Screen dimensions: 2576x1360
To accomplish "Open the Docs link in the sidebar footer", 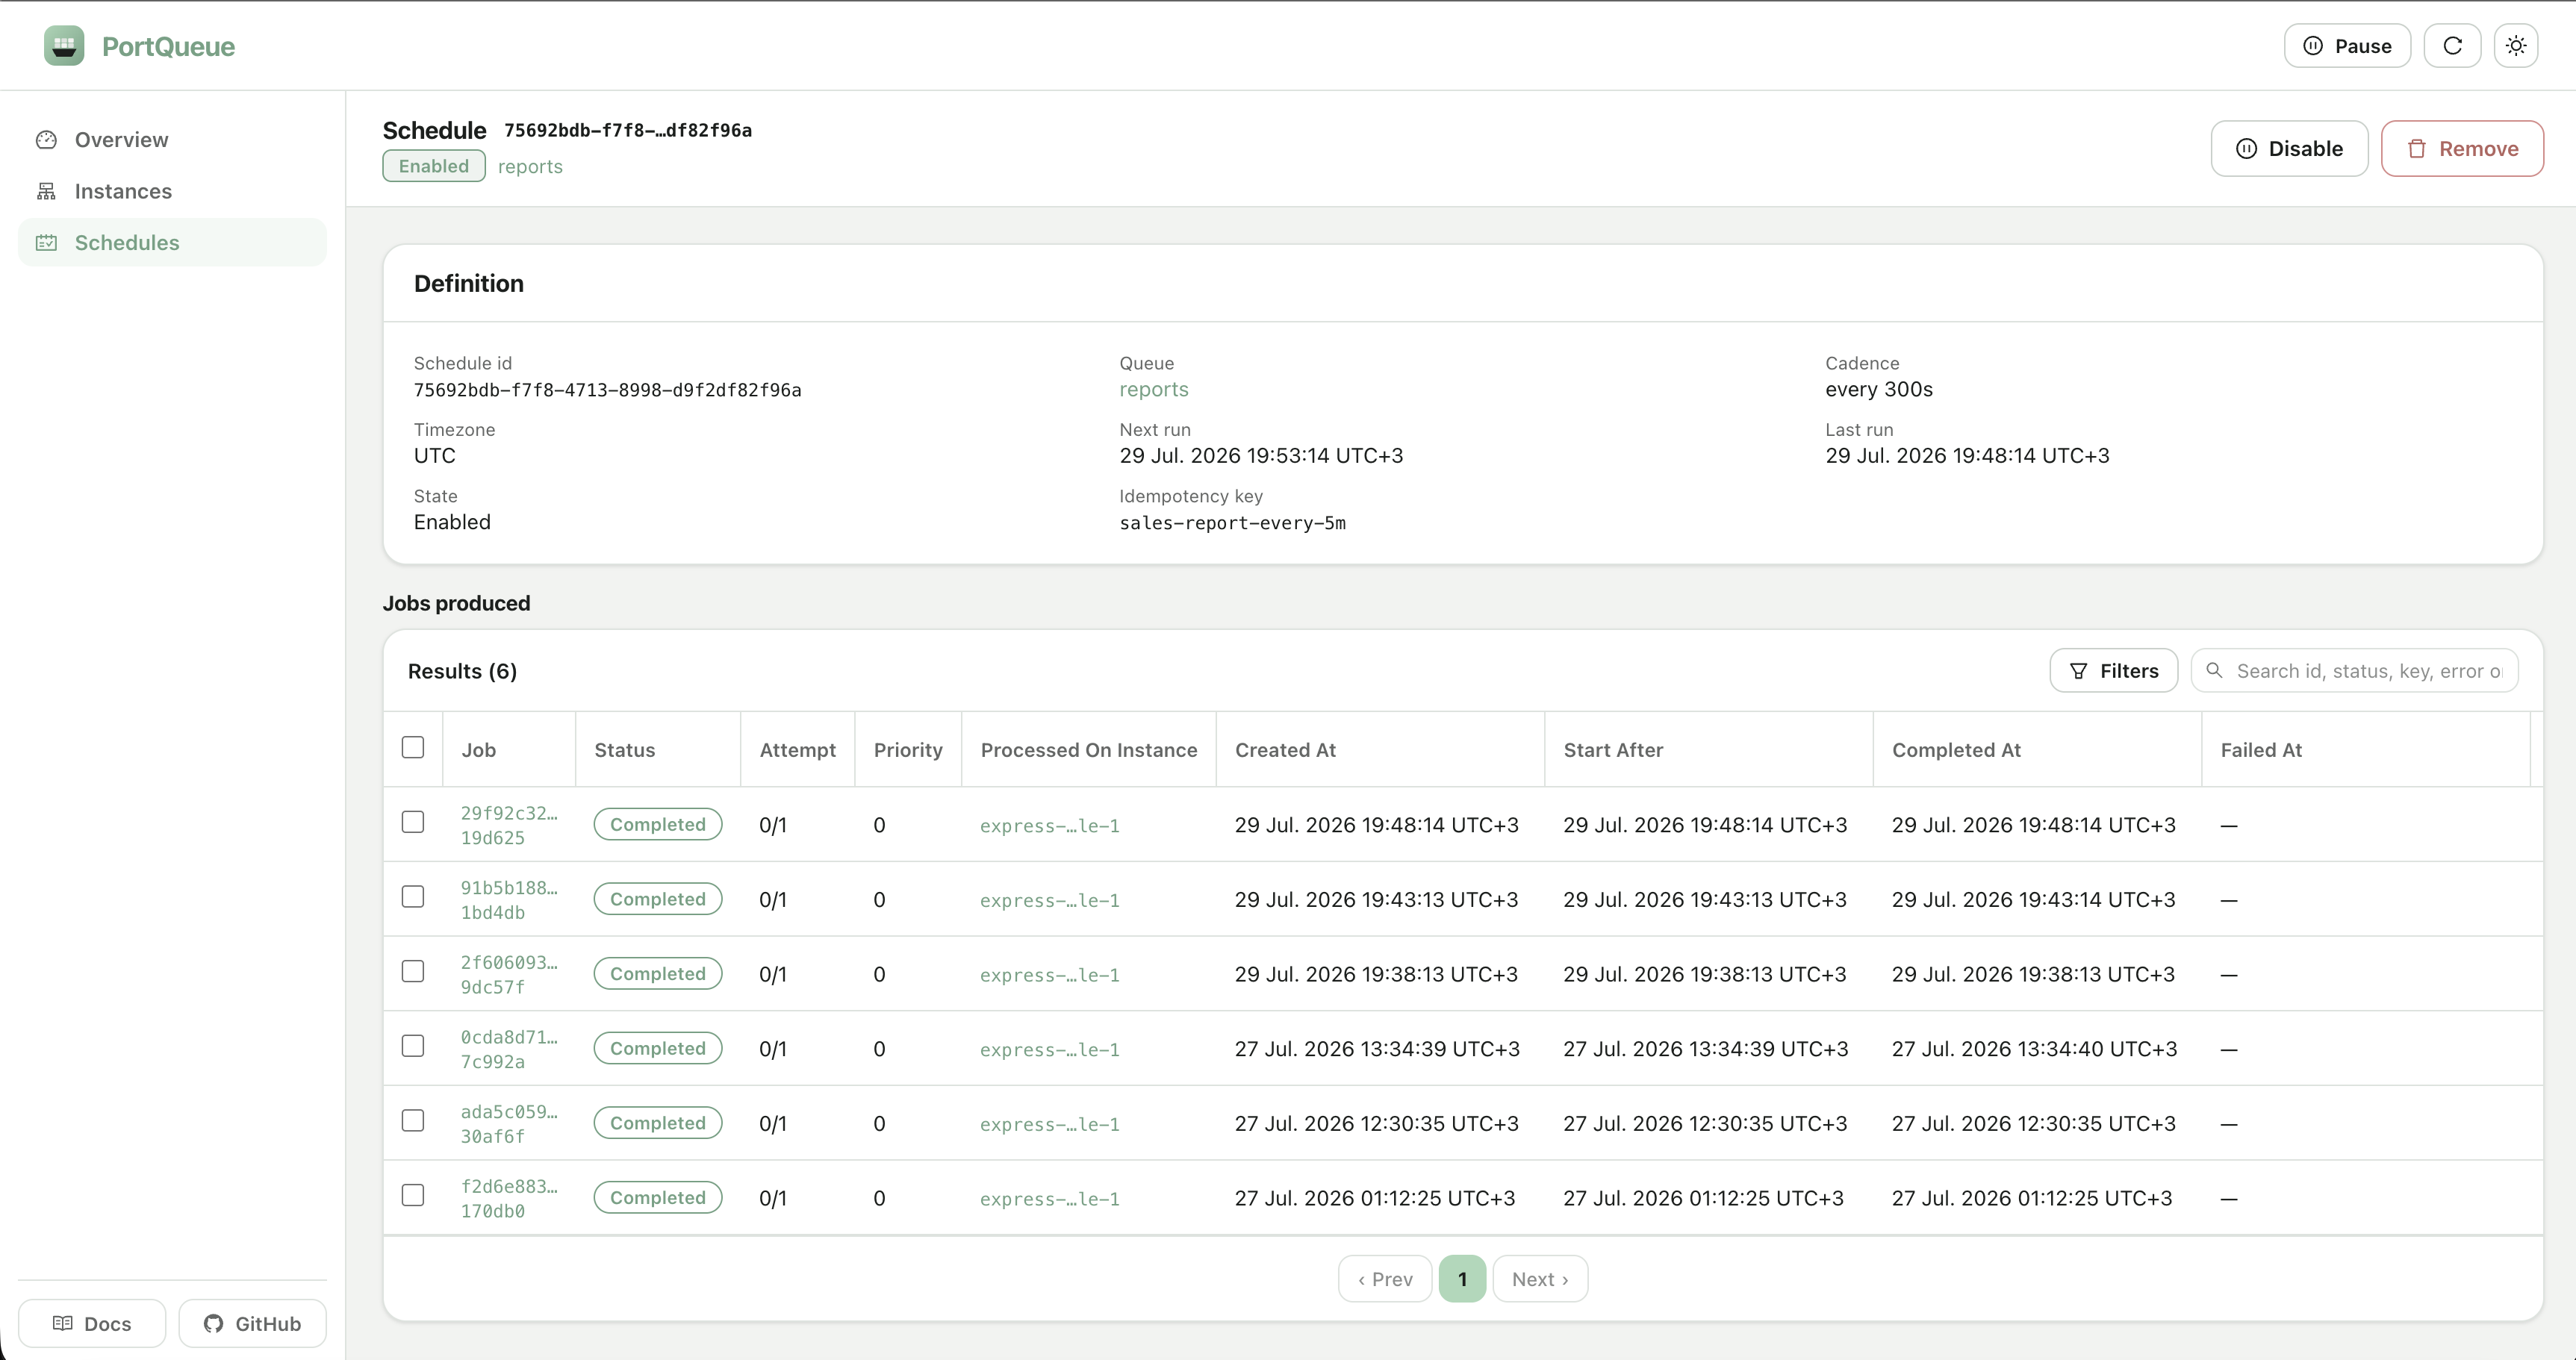I will pyautogui.click(x=92, y=1324).
